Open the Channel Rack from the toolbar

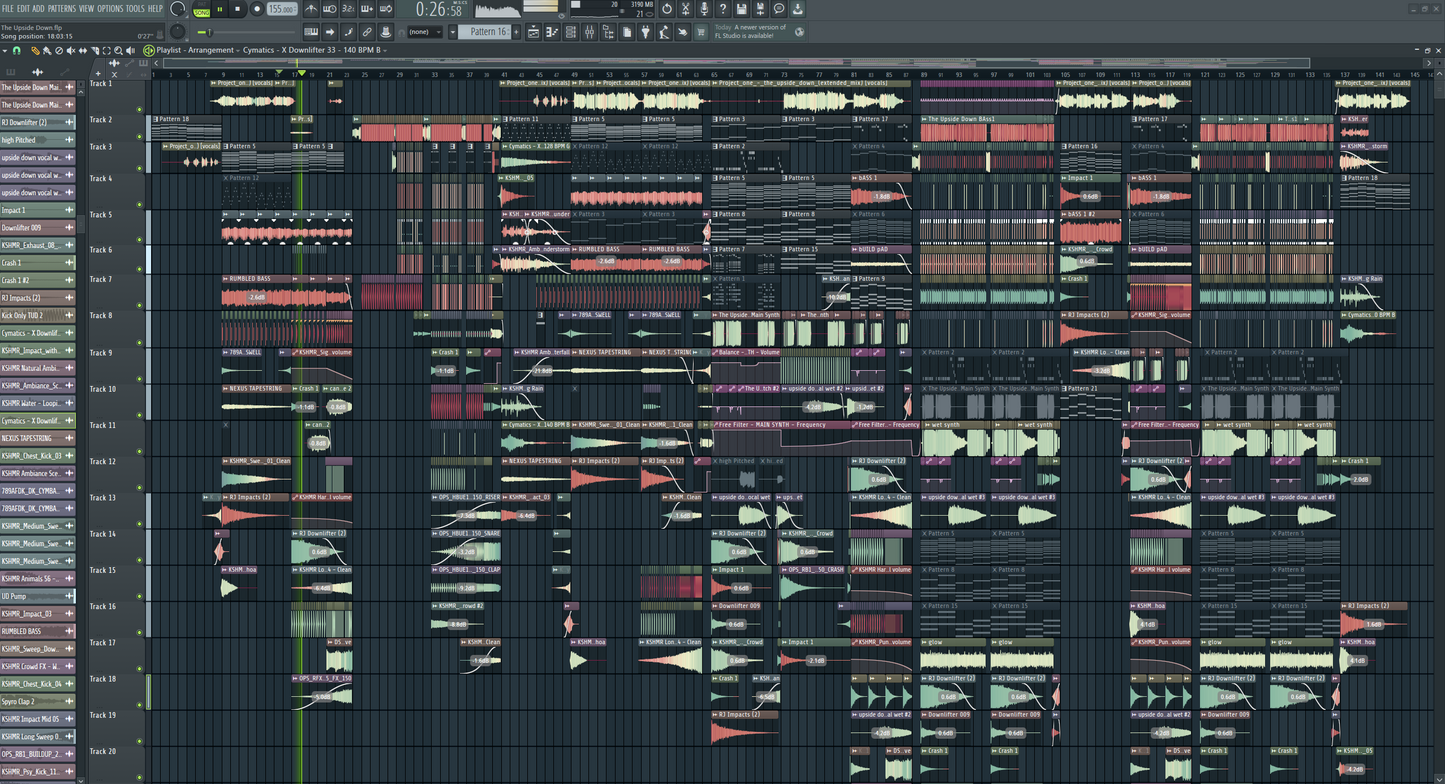571,31
